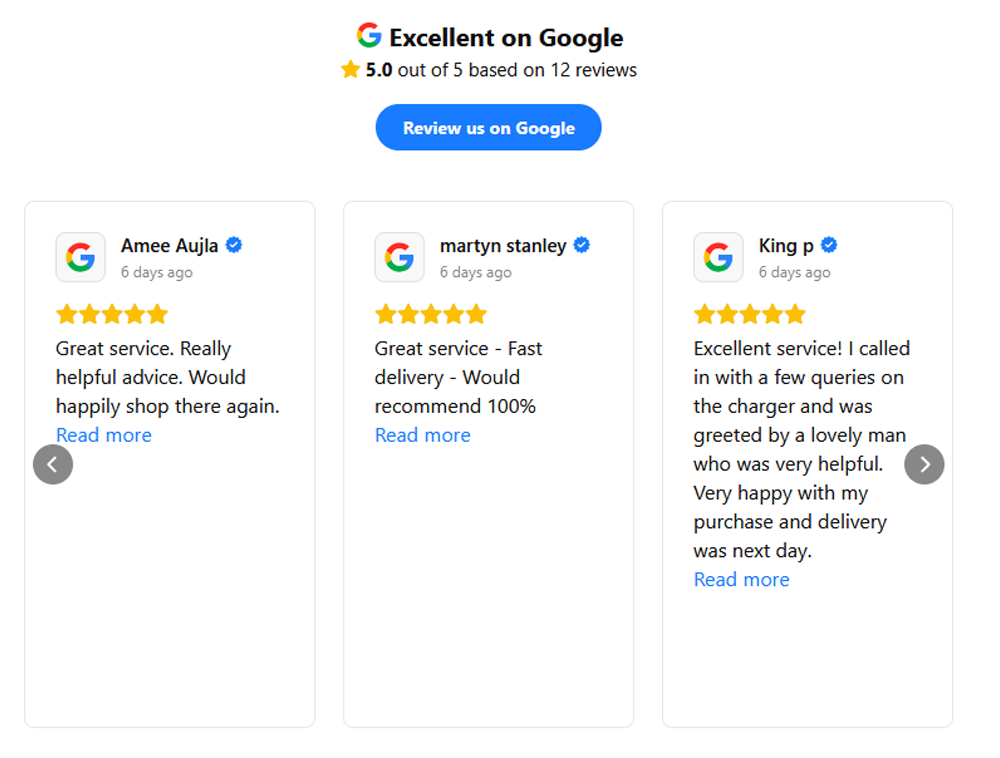Screen dimensions: 1000x758
Task: Click the Google avatar on King p's review
Action: click(x=718, y=257)
